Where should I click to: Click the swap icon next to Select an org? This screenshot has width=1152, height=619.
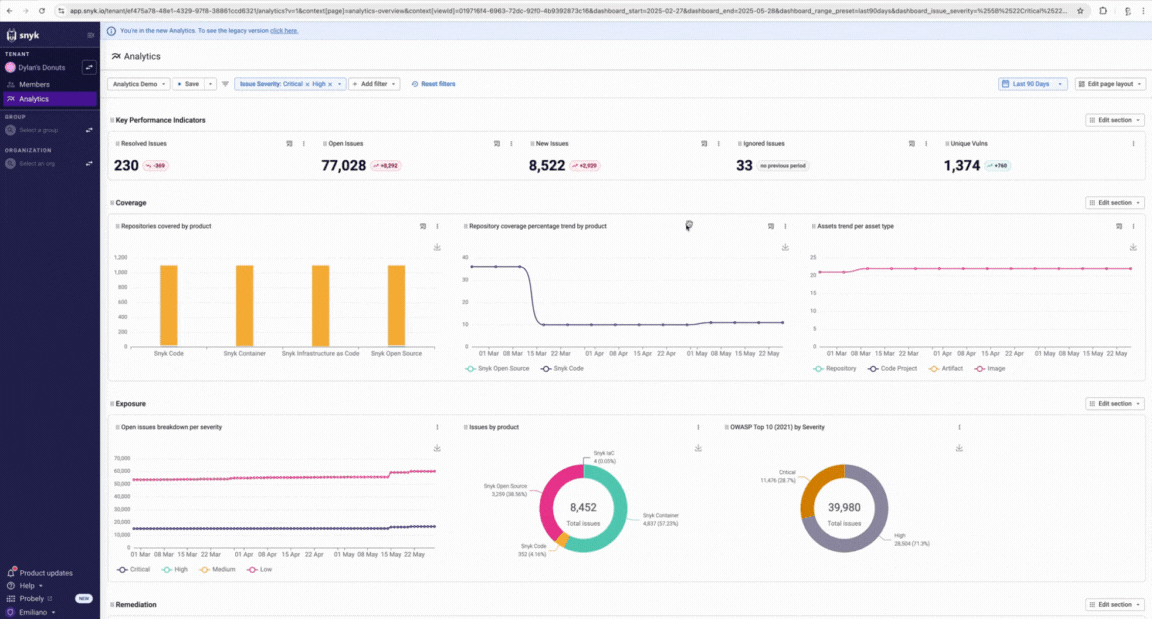(89, 164)
